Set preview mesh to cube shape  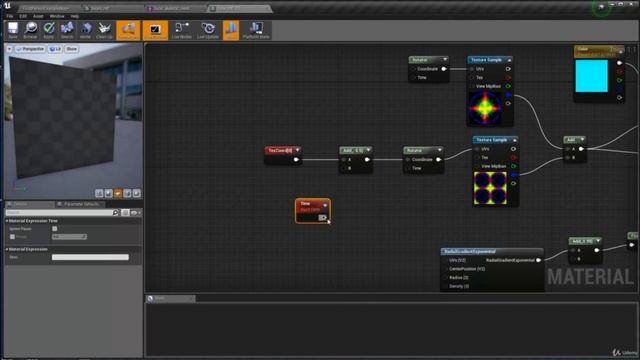click(x=127, y=193)
